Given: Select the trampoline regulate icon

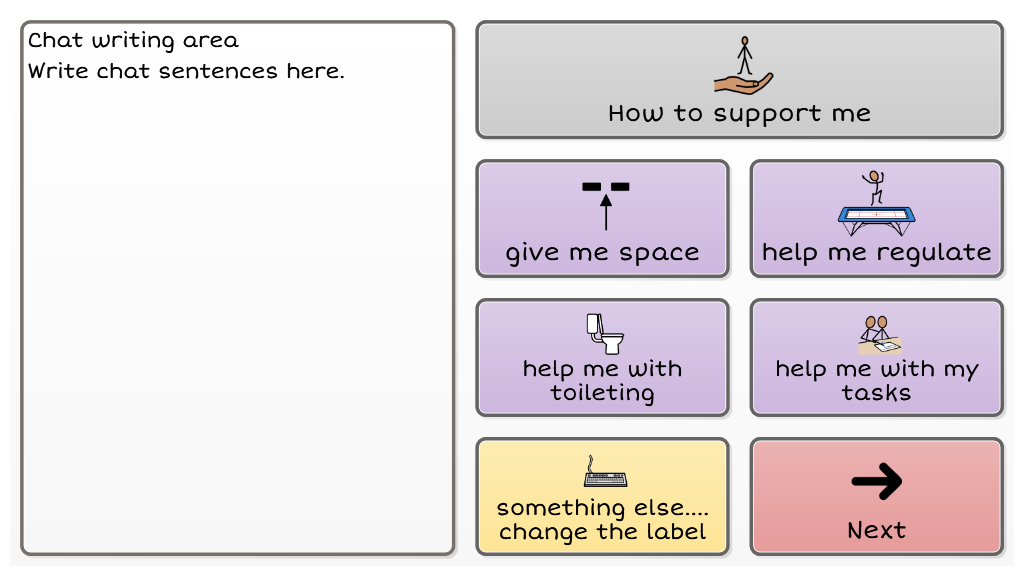Looking at the screenshot, I should 876,202.
